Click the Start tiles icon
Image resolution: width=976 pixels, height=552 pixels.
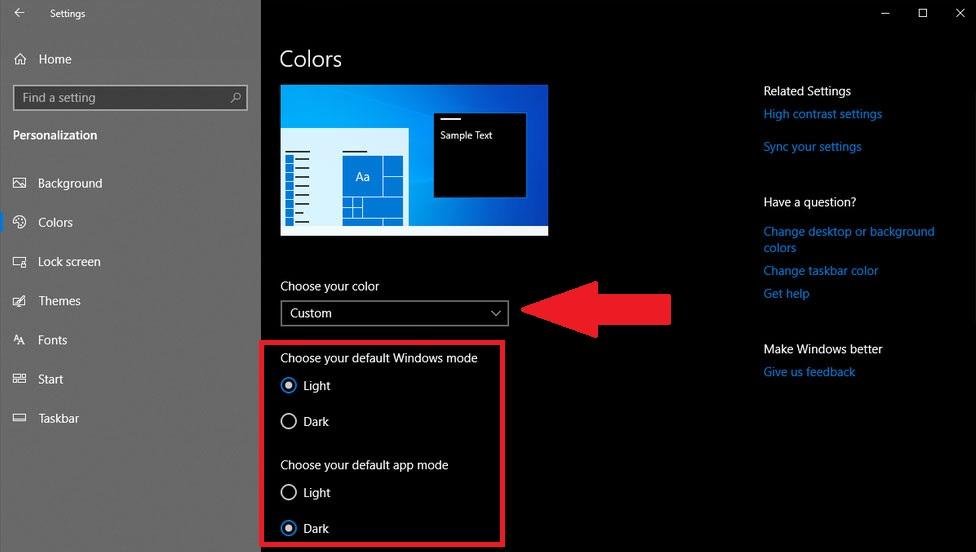pos(19,379)
